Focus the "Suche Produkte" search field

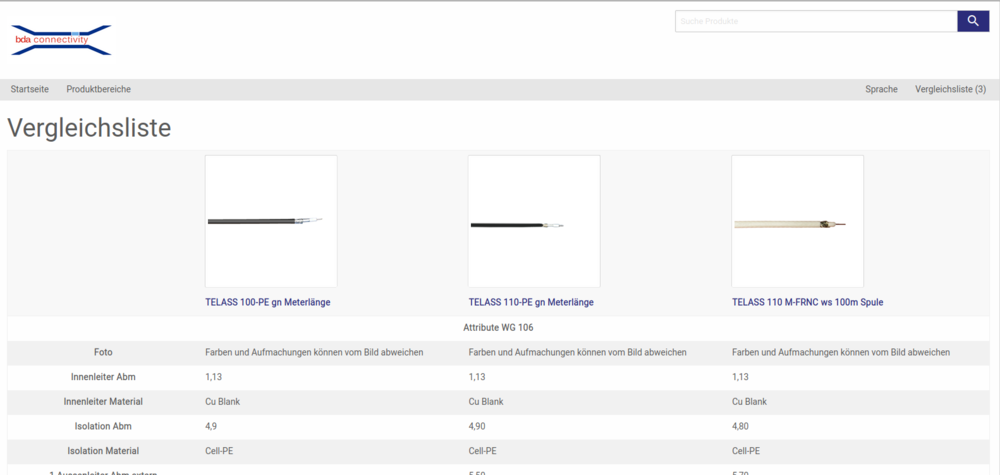pos(815,21)
